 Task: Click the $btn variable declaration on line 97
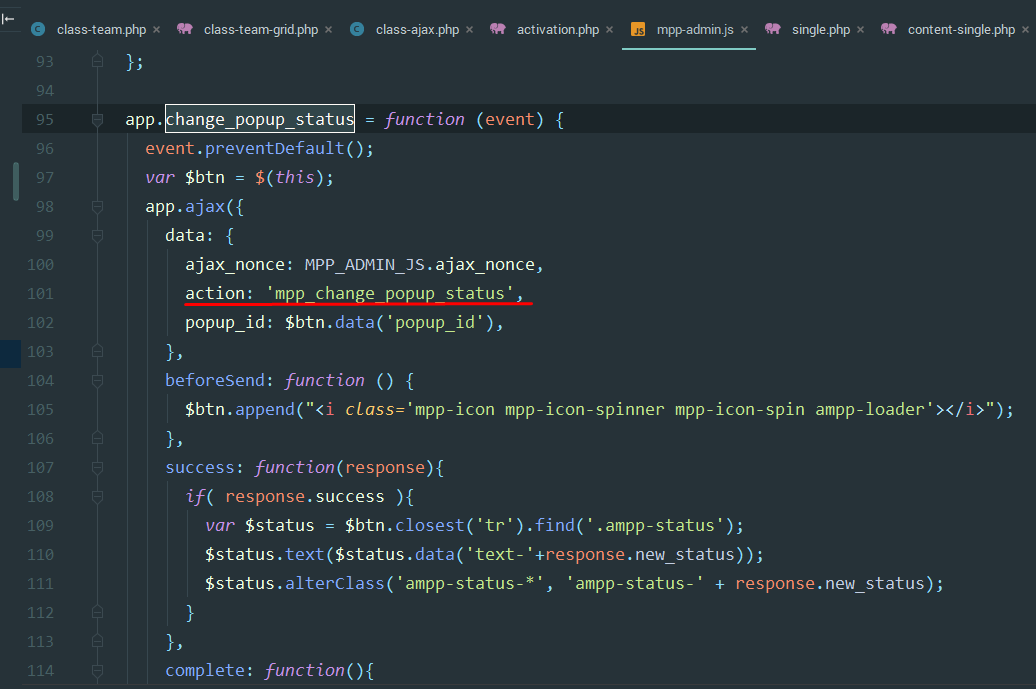click(x=205, y=178)
